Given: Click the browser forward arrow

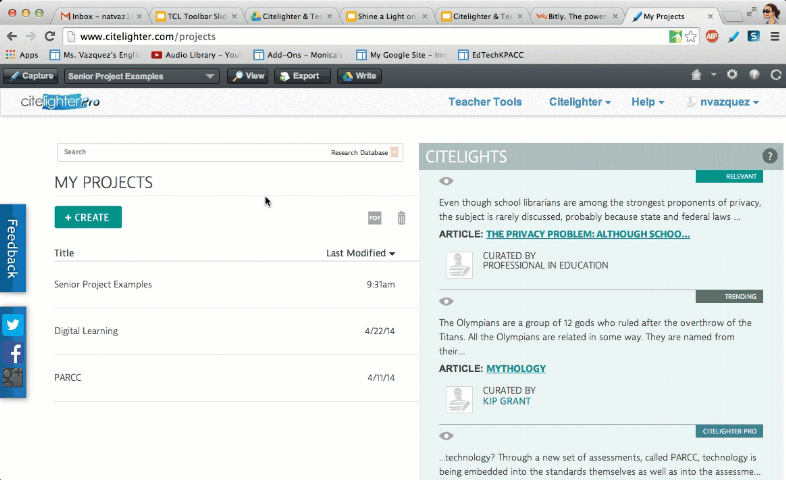Looking at the screenshot, I should point(31,36).
